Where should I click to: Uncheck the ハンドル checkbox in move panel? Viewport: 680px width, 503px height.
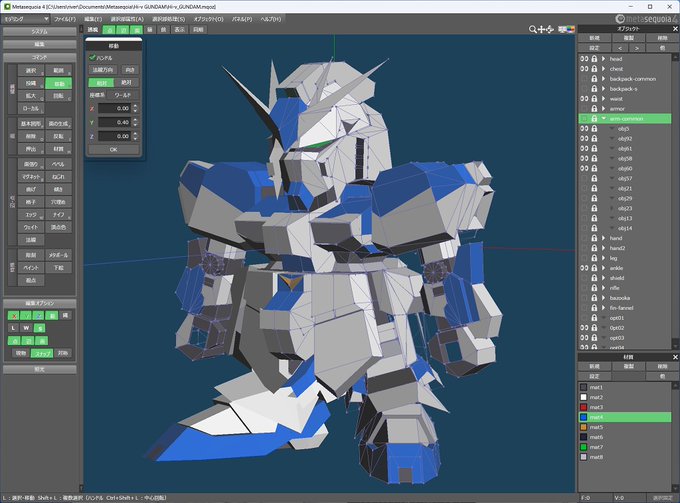[x=92, y=57]
